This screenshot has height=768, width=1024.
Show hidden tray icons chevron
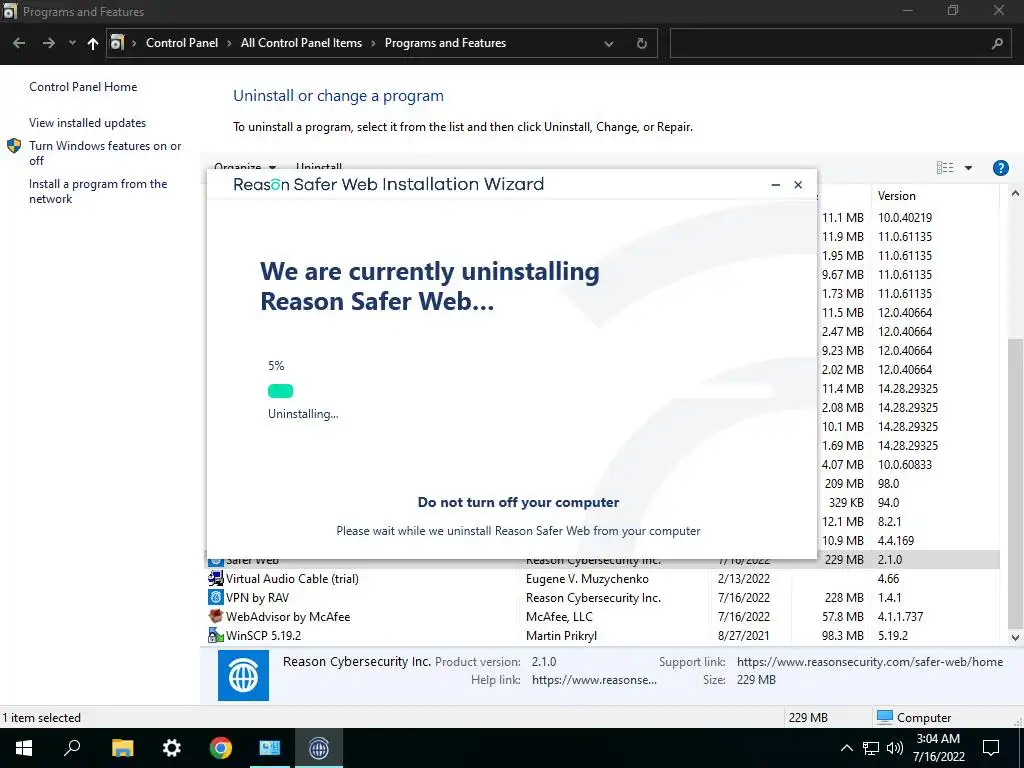pos(846,748)
